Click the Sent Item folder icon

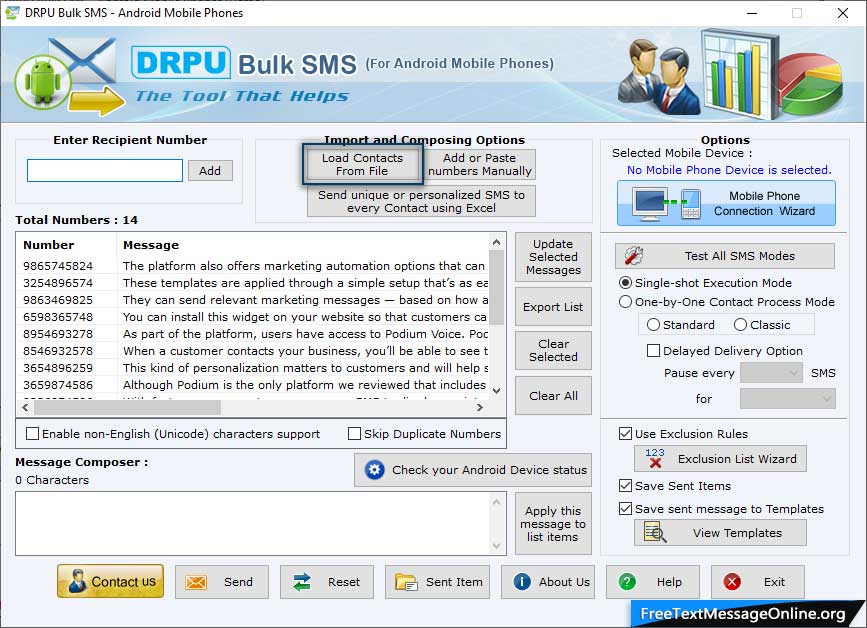[x=406, y=582]
